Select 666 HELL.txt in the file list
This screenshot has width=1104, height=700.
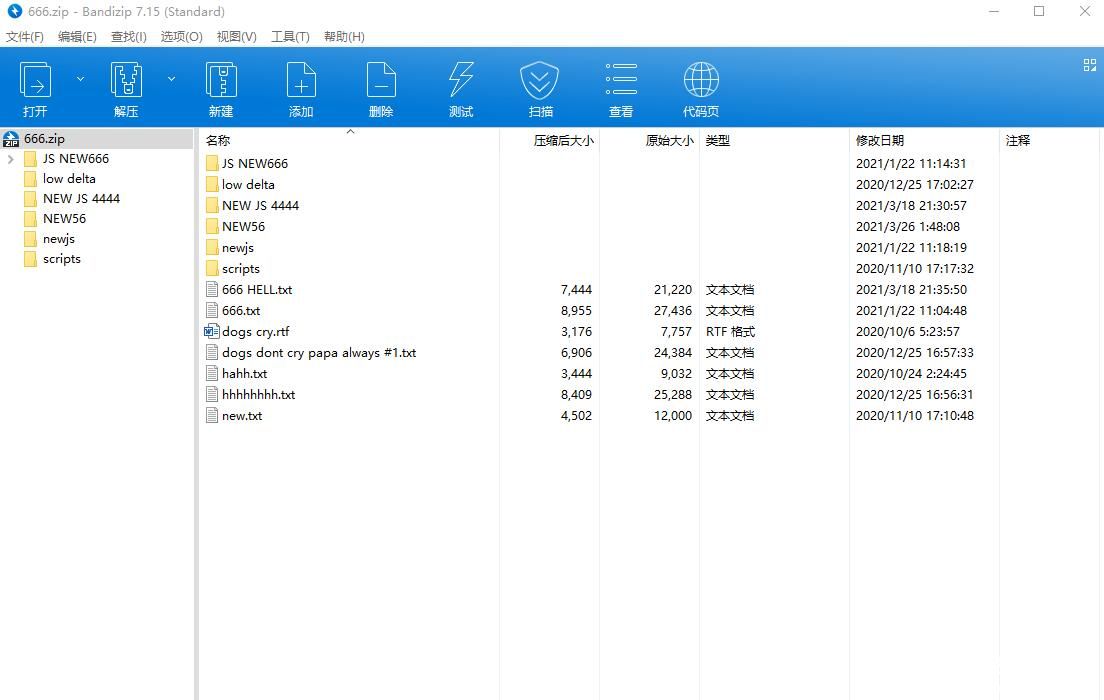257,290
